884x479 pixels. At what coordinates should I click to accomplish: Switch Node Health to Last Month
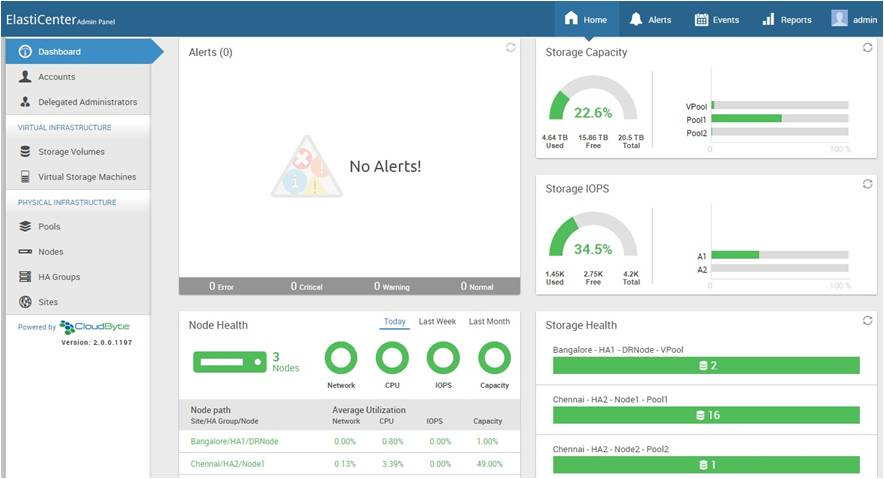(x=489, y=322)
